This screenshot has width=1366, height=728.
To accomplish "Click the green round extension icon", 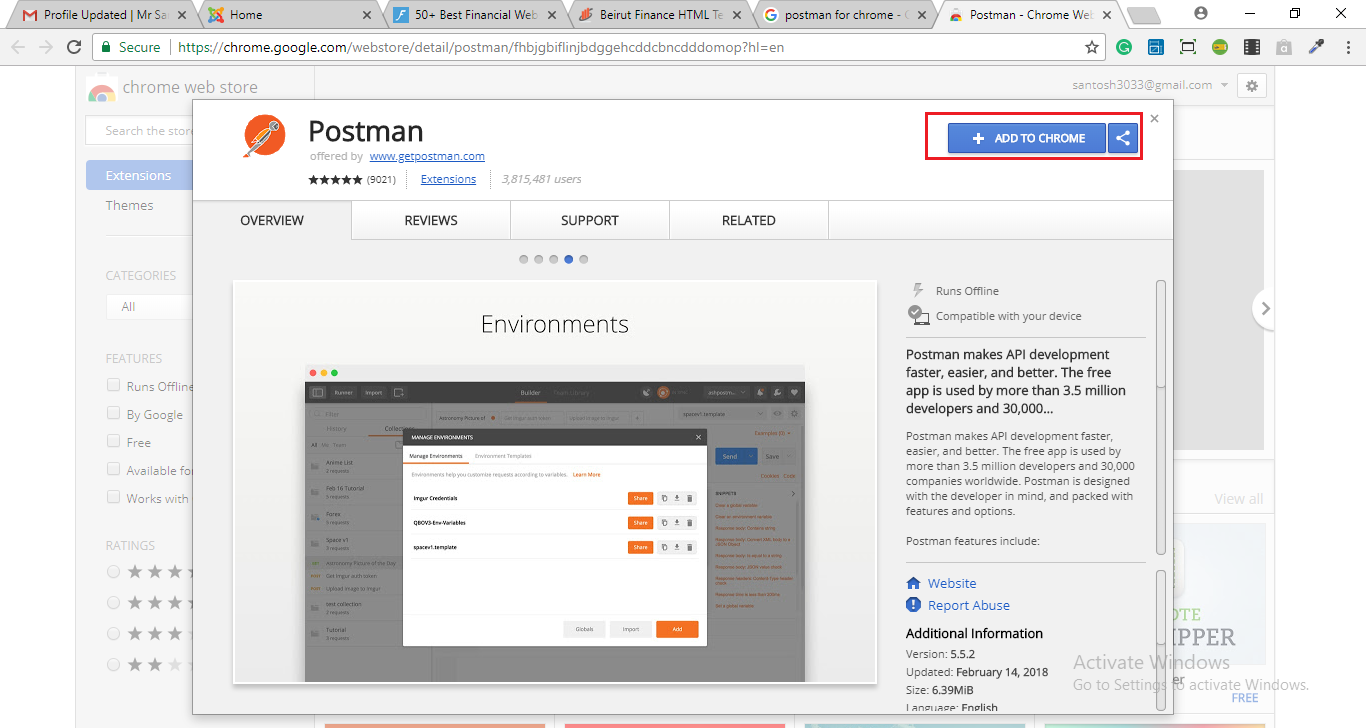I will (1220, 47).
